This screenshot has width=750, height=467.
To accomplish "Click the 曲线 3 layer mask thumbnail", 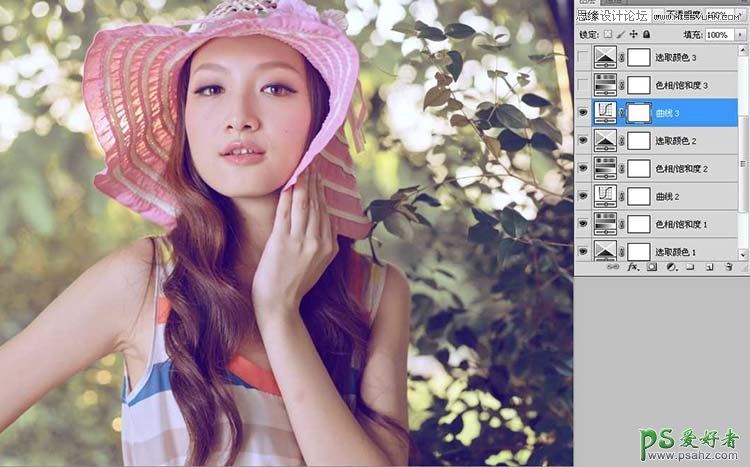I will point(637,113).
